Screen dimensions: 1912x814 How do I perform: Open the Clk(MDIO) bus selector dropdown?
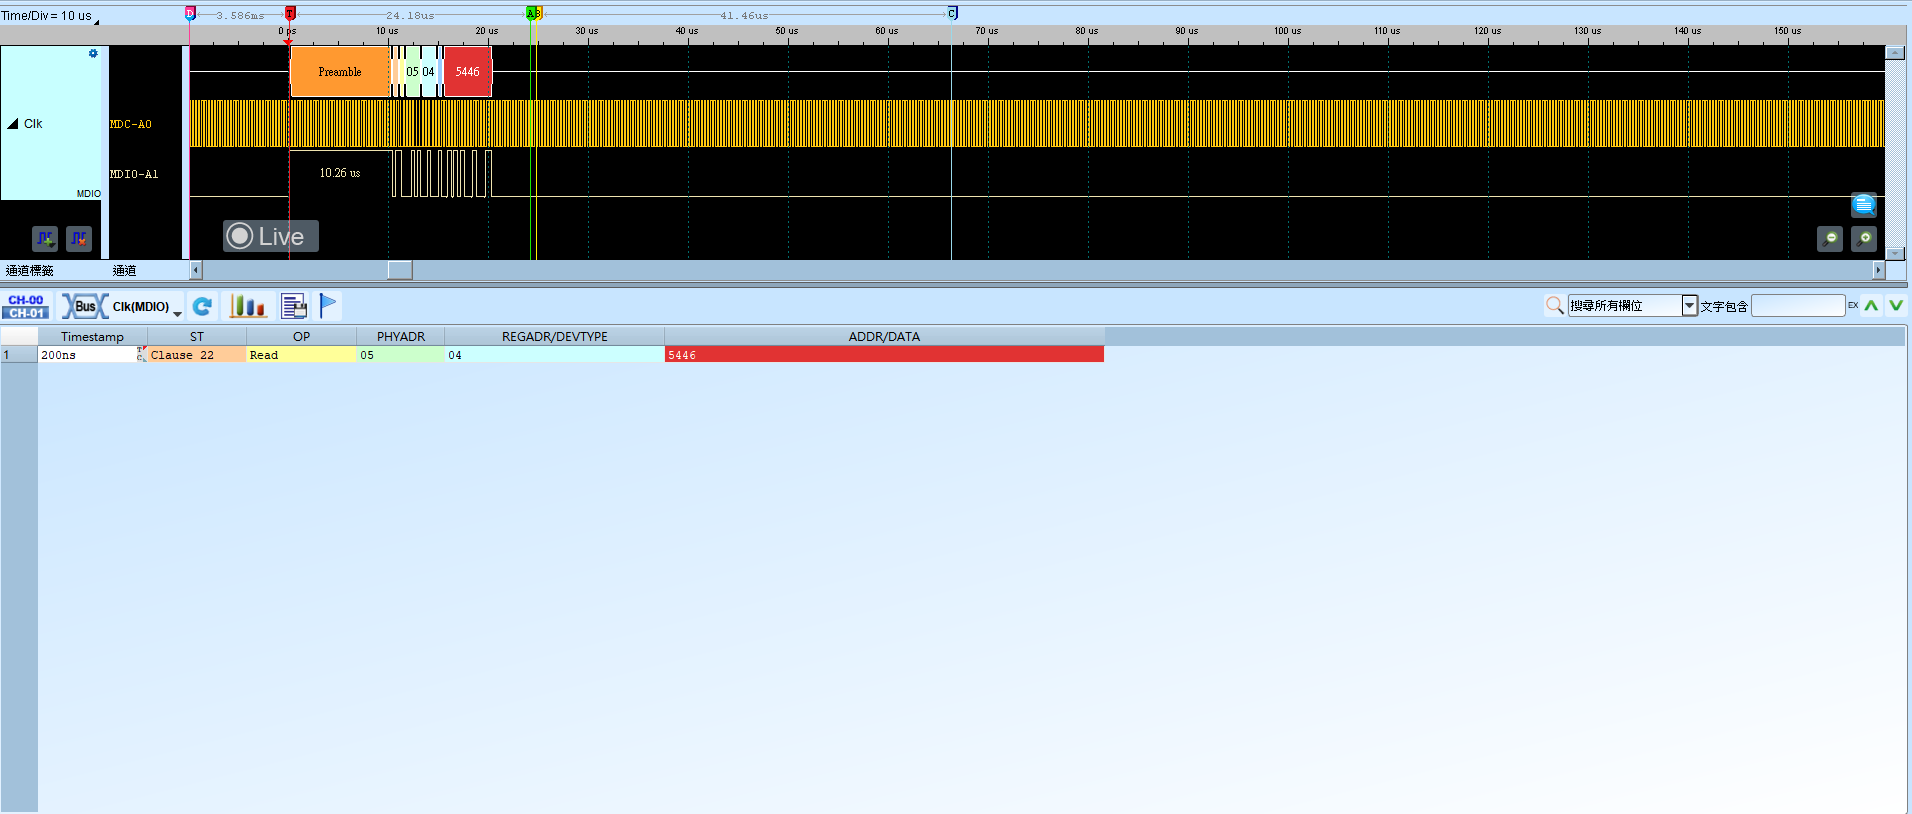pyautogui.click(x=177, y=313)
